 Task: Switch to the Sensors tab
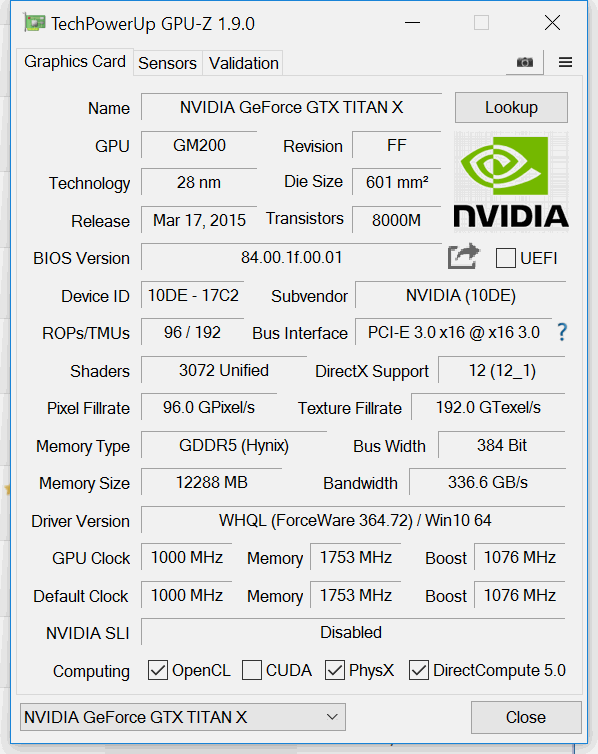coord(167,63)
